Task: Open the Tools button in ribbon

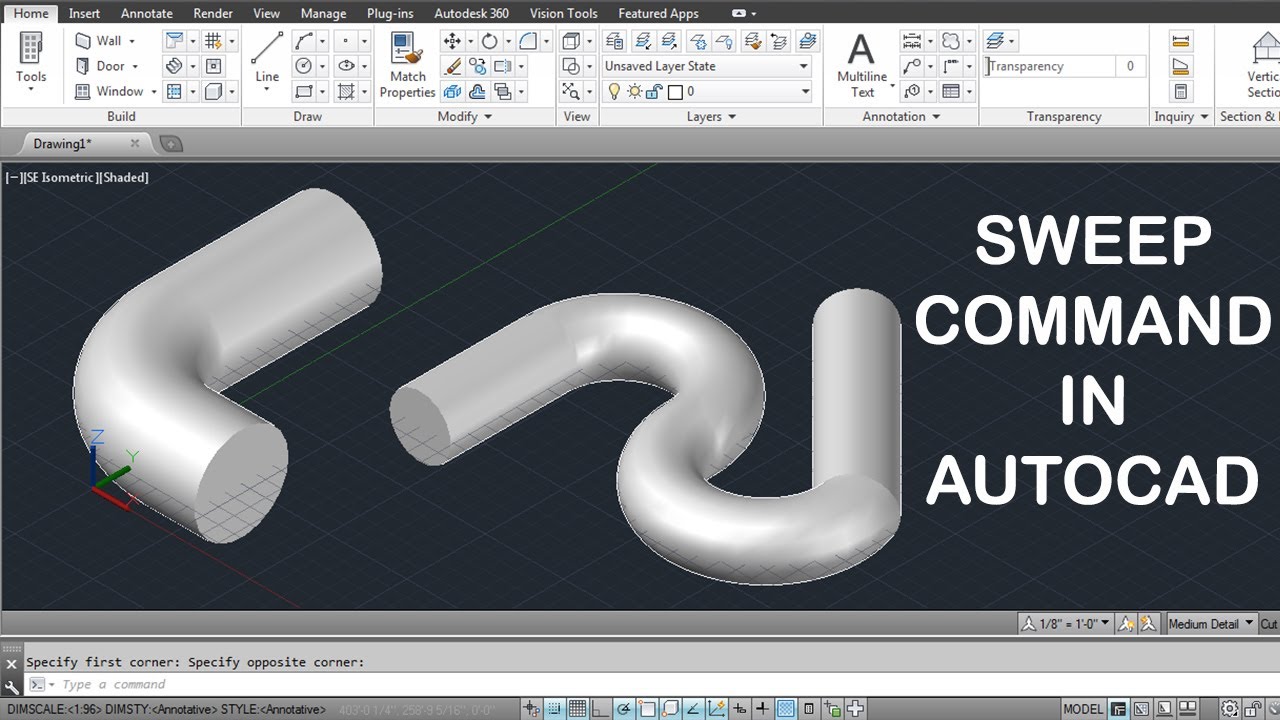Action: coord(31,61)
